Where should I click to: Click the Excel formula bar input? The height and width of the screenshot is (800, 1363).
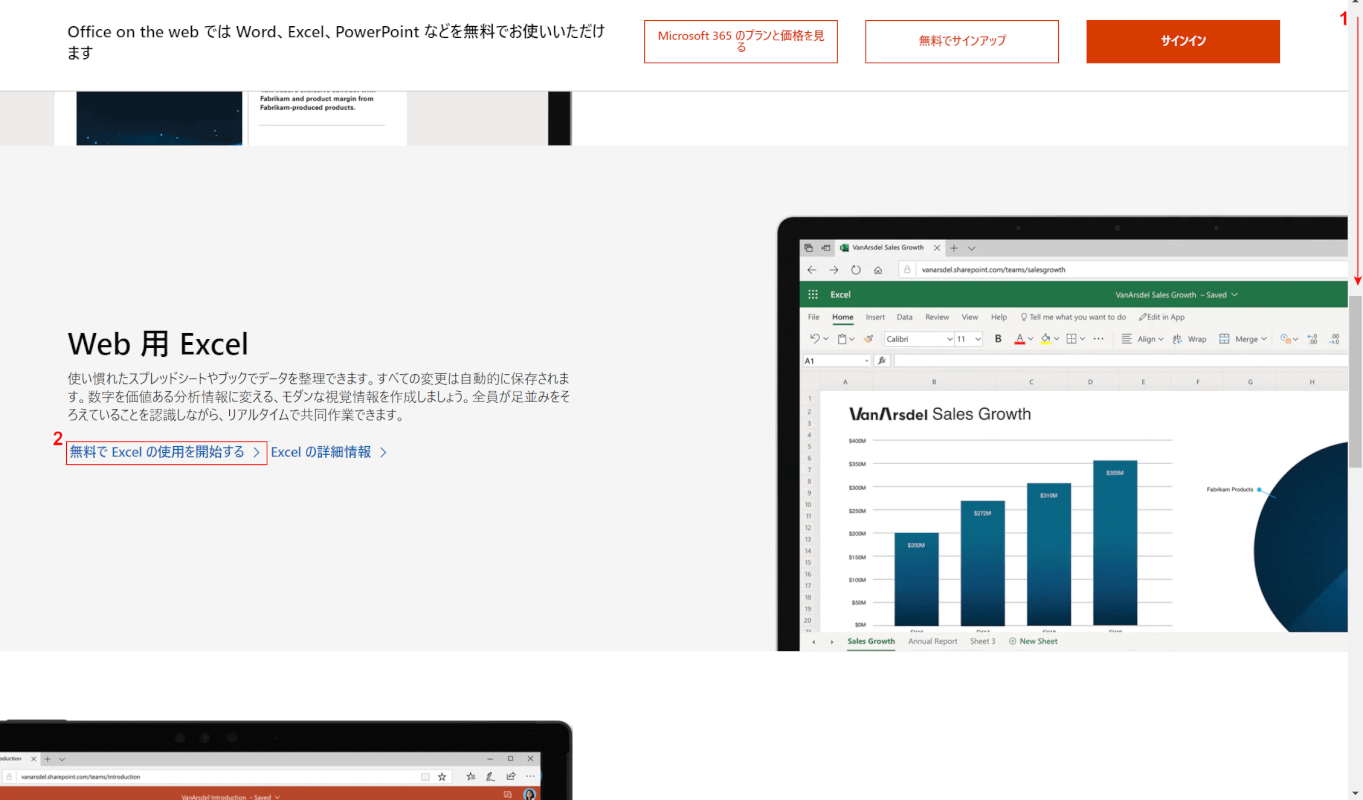click(1120, 360)
